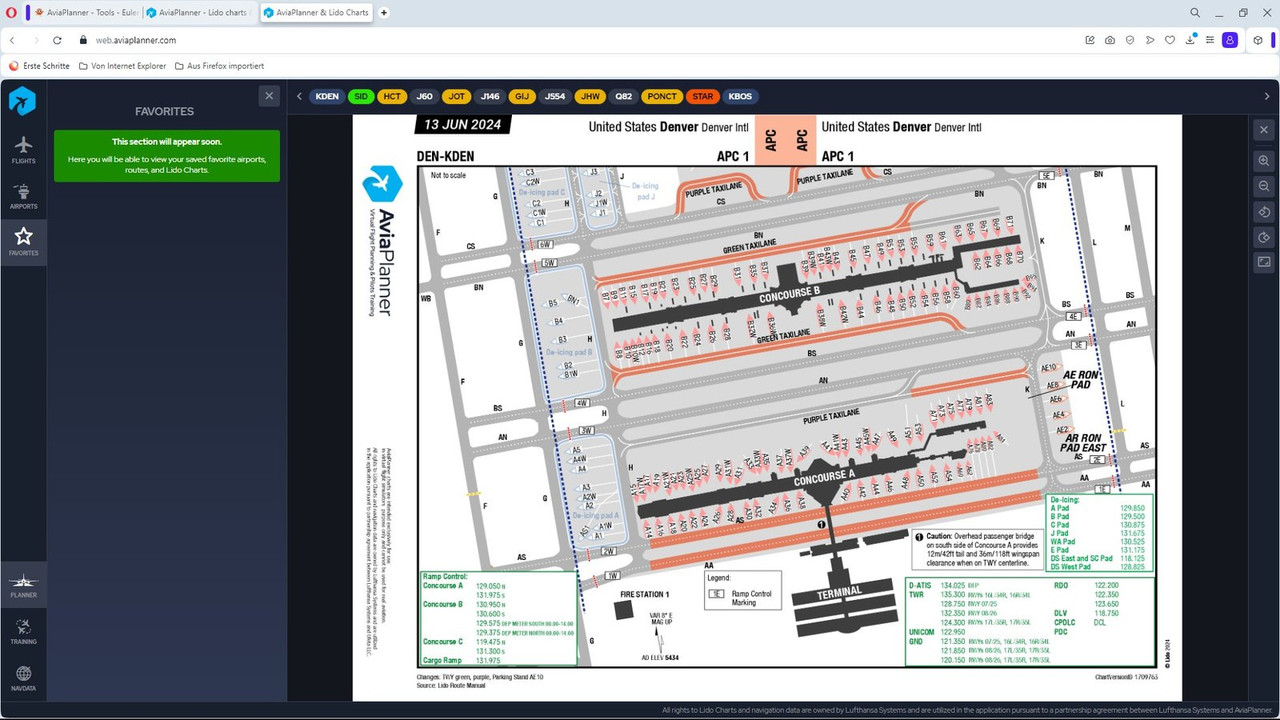Click the Denver APC 1 chart image
The width and height of the screenshot is (1280, 720).
tap(767, 408)
